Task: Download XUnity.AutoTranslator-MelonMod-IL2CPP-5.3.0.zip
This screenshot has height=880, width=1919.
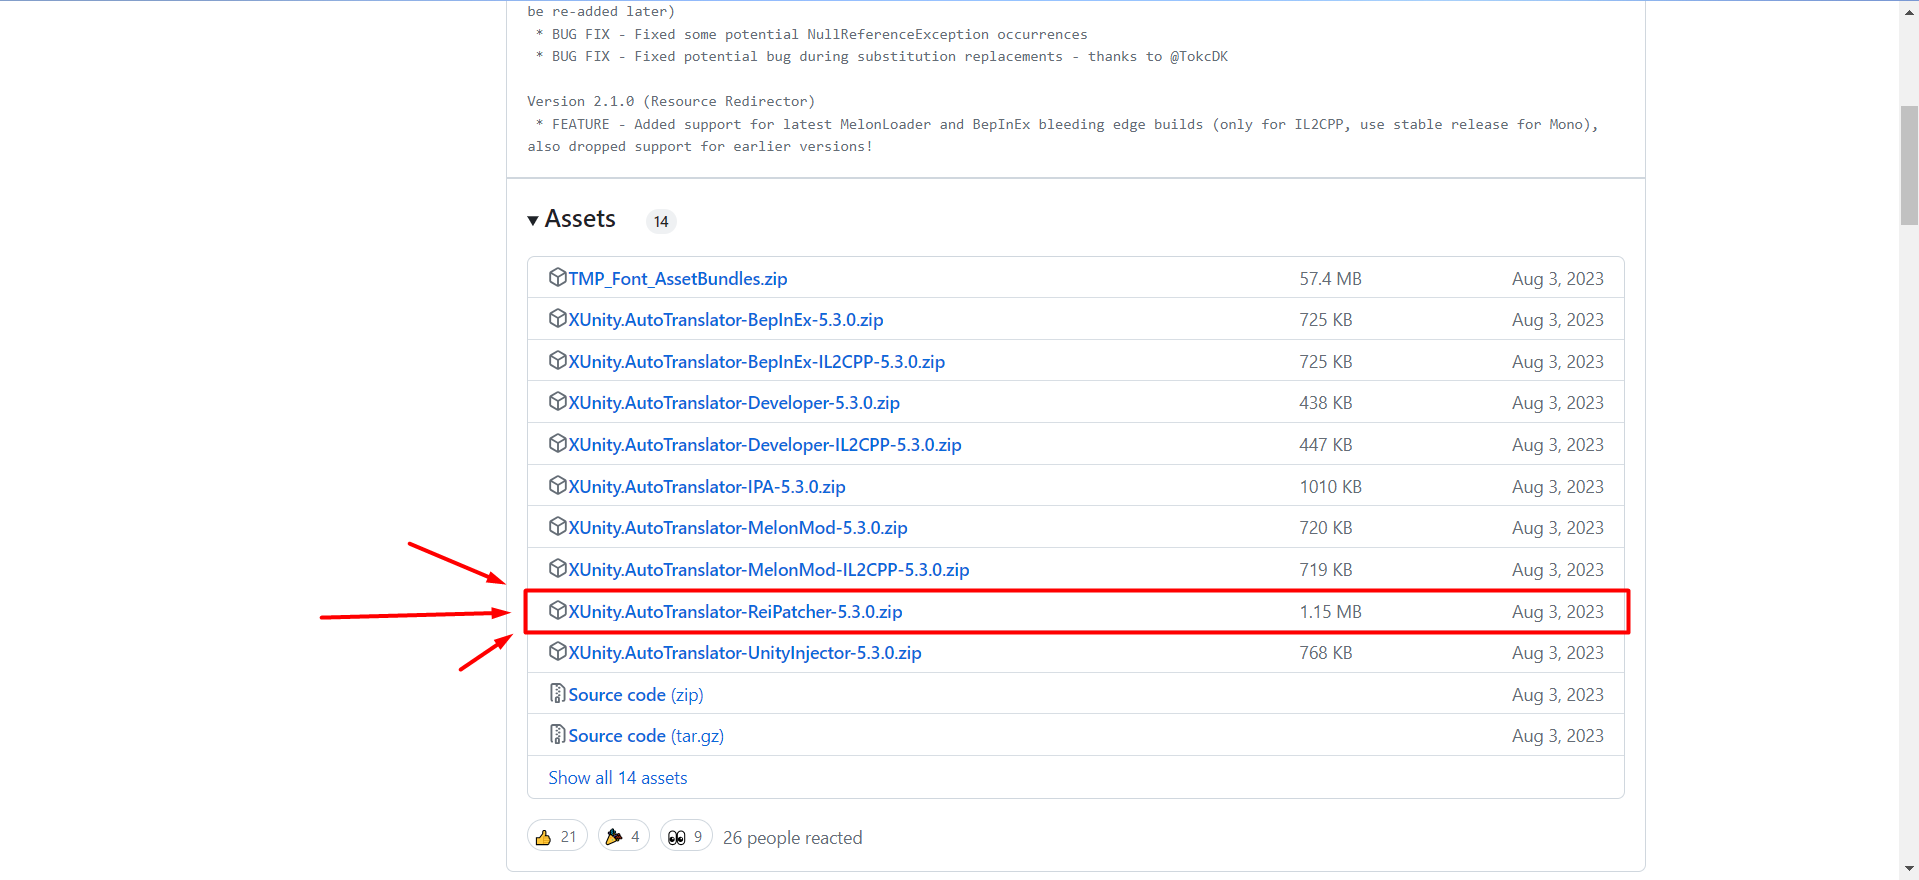Action: (x=769, y=570)
